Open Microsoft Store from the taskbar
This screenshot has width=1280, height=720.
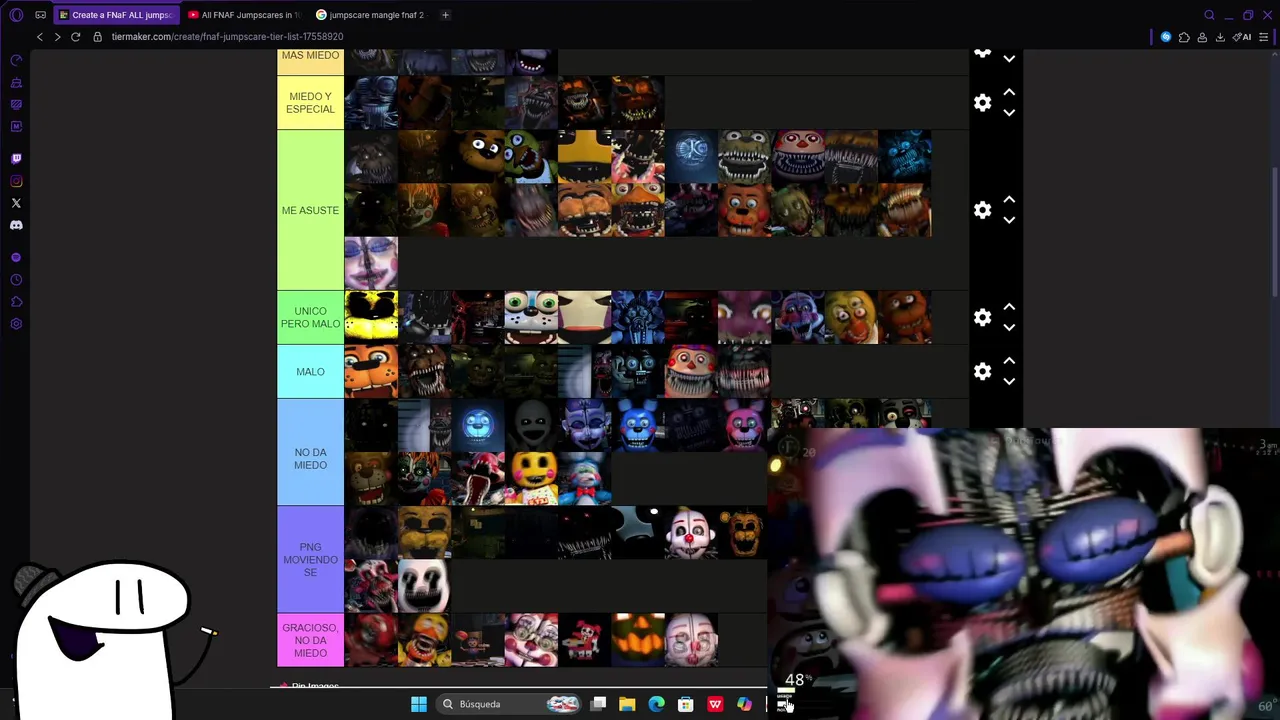686,704
